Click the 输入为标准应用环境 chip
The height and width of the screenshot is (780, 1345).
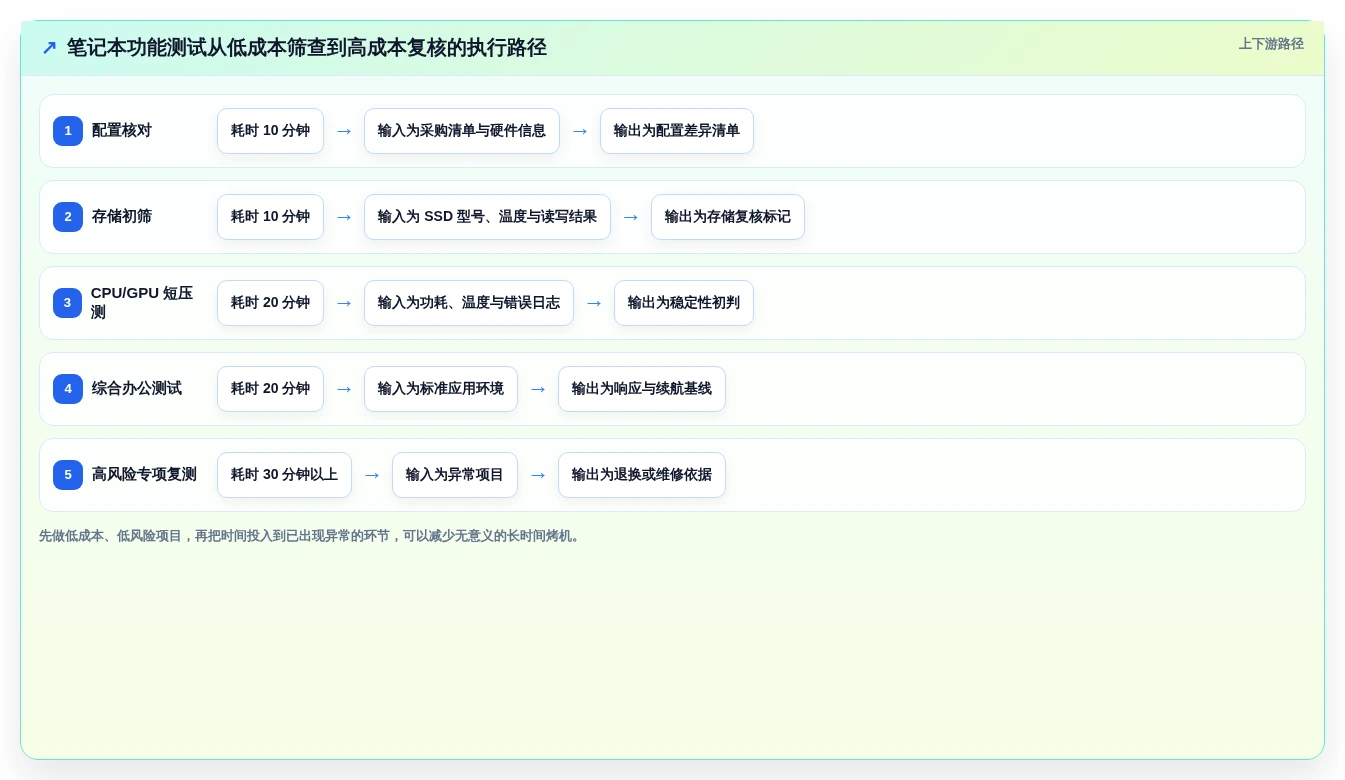[441, 389]
